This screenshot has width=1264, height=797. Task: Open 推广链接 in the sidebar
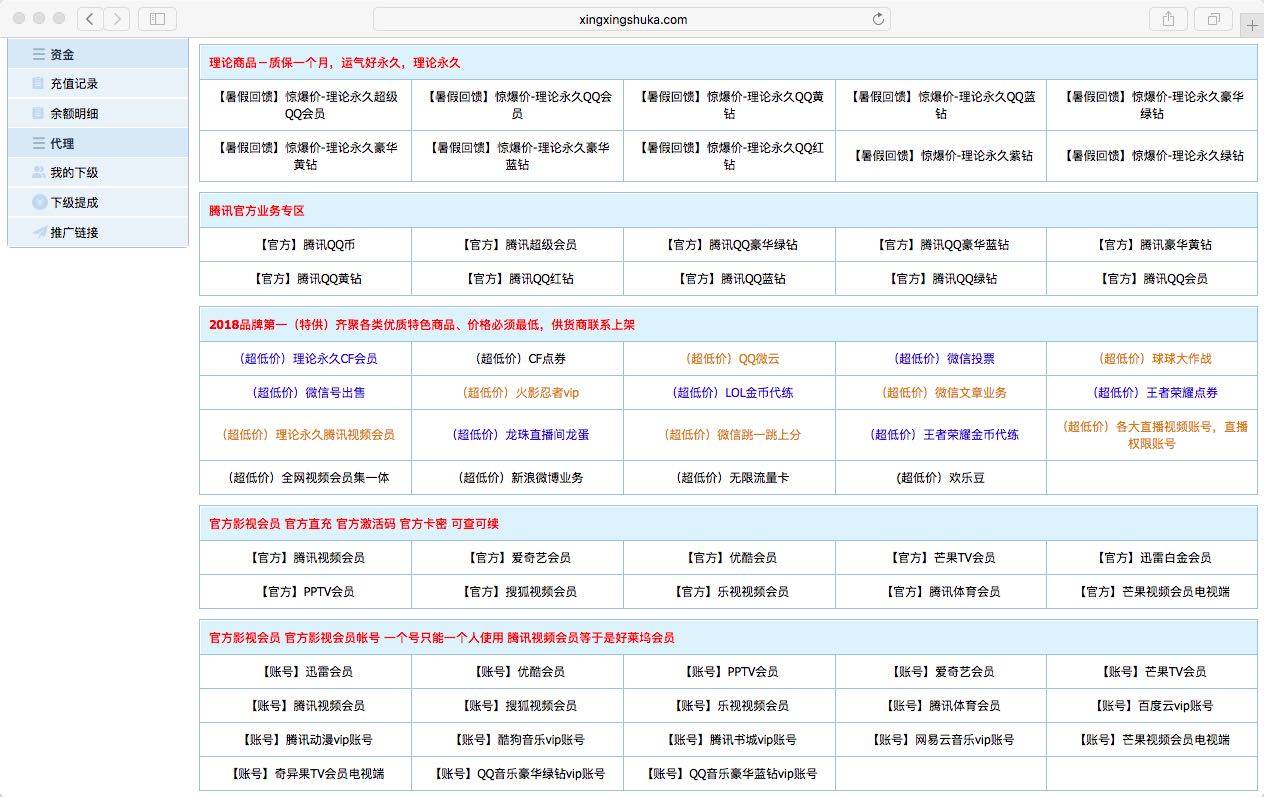[x=74, y=232]
